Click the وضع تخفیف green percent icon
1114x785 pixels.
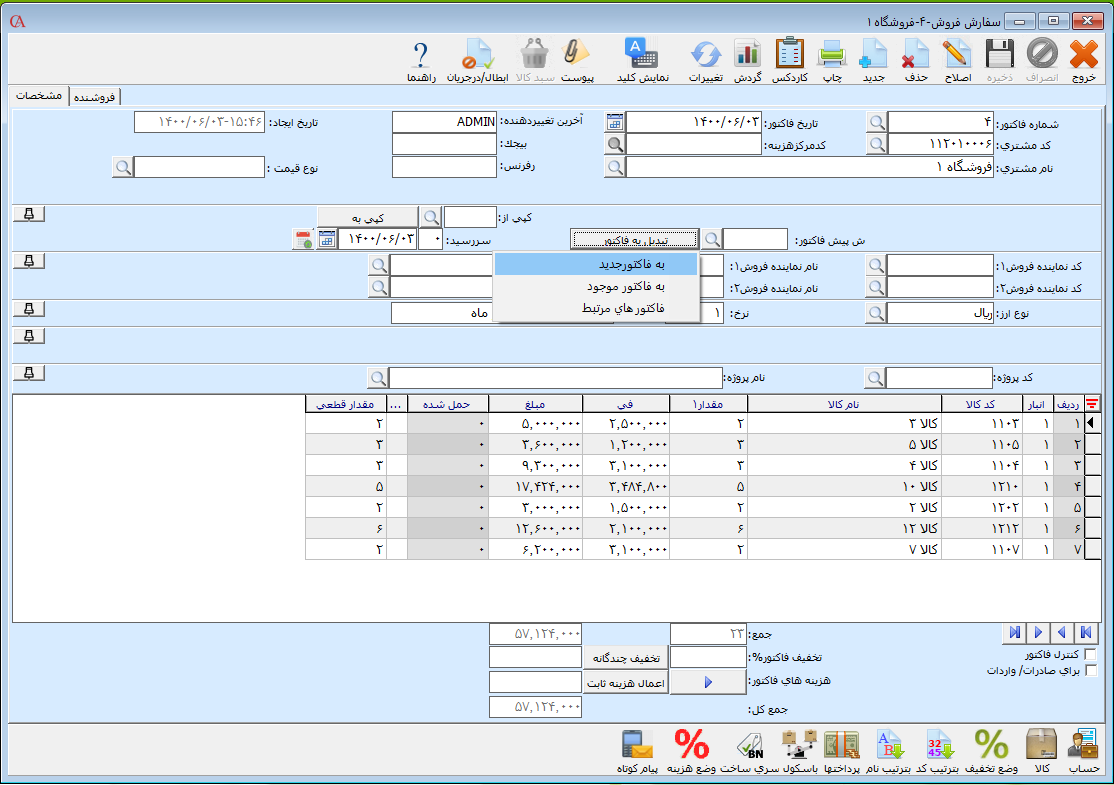(x=990, y=746)
